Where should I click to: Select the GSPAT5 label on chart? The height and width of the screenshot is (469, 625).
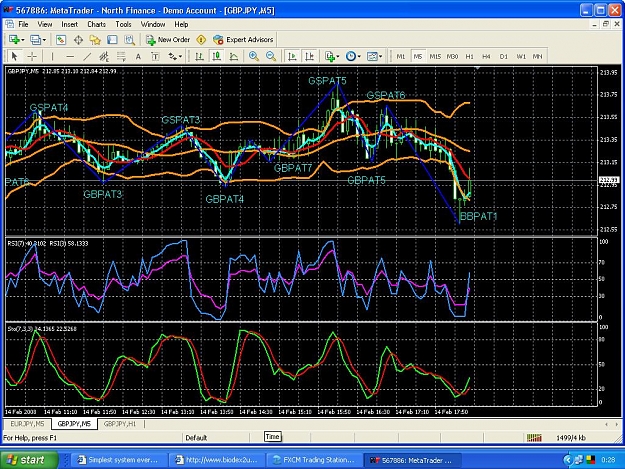pyautogui.click(x=327, y=81)
